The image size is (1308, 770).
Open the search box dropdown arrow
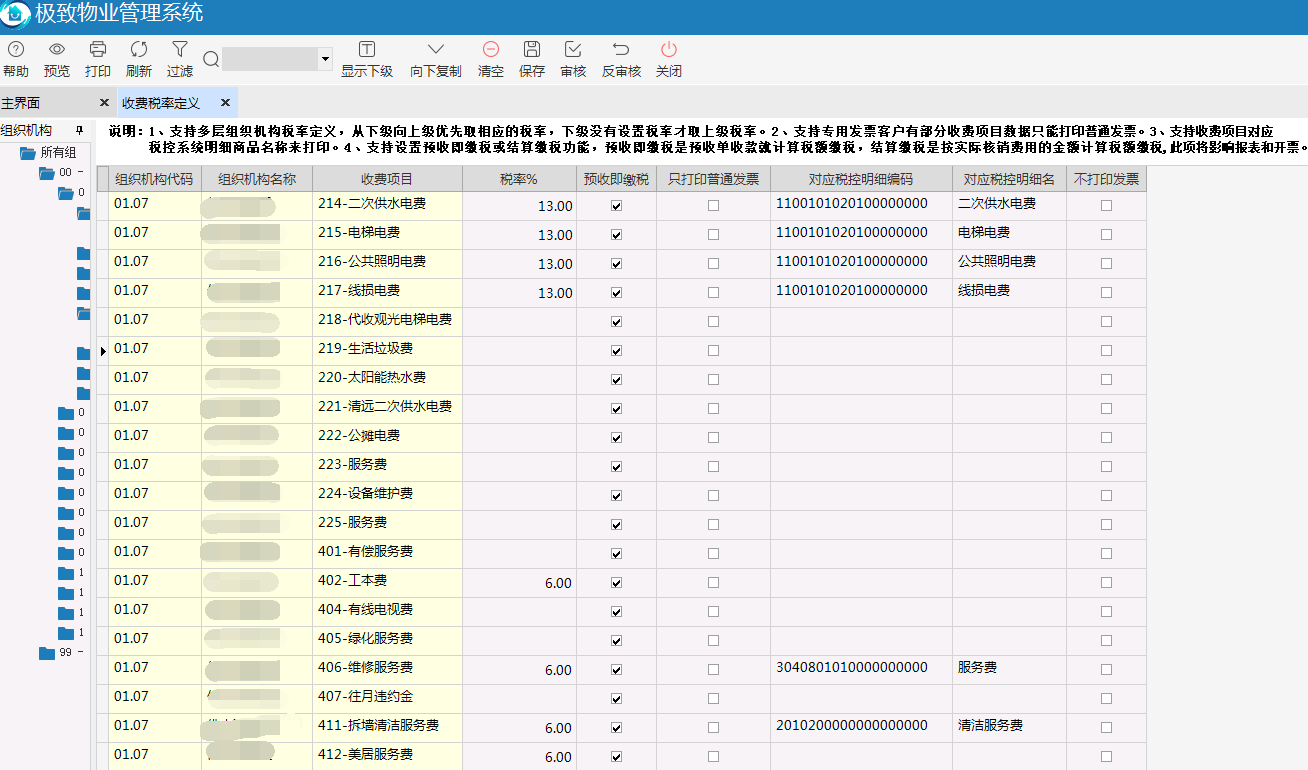point(325,60)
